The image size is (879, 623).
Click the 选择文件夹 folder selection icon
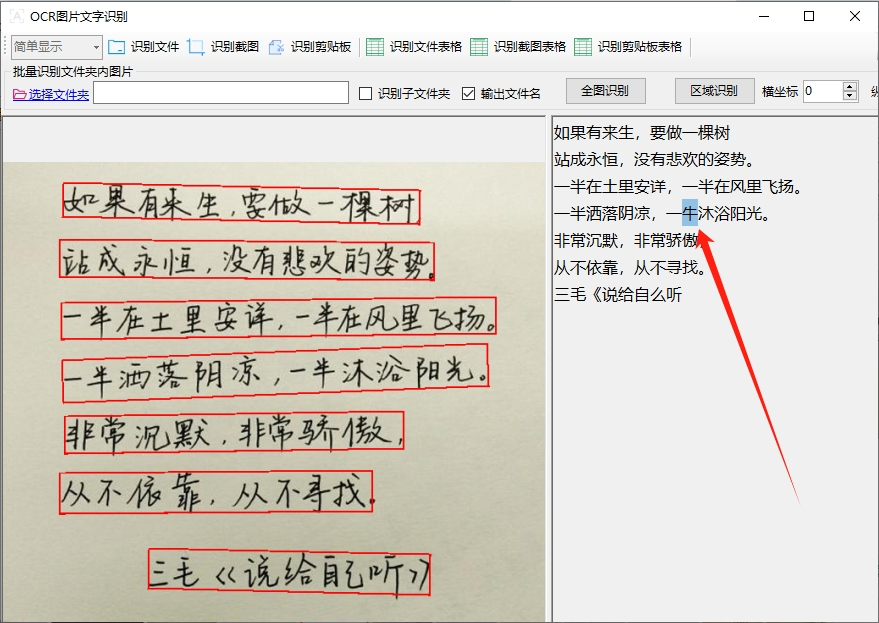tap(19, 92)
